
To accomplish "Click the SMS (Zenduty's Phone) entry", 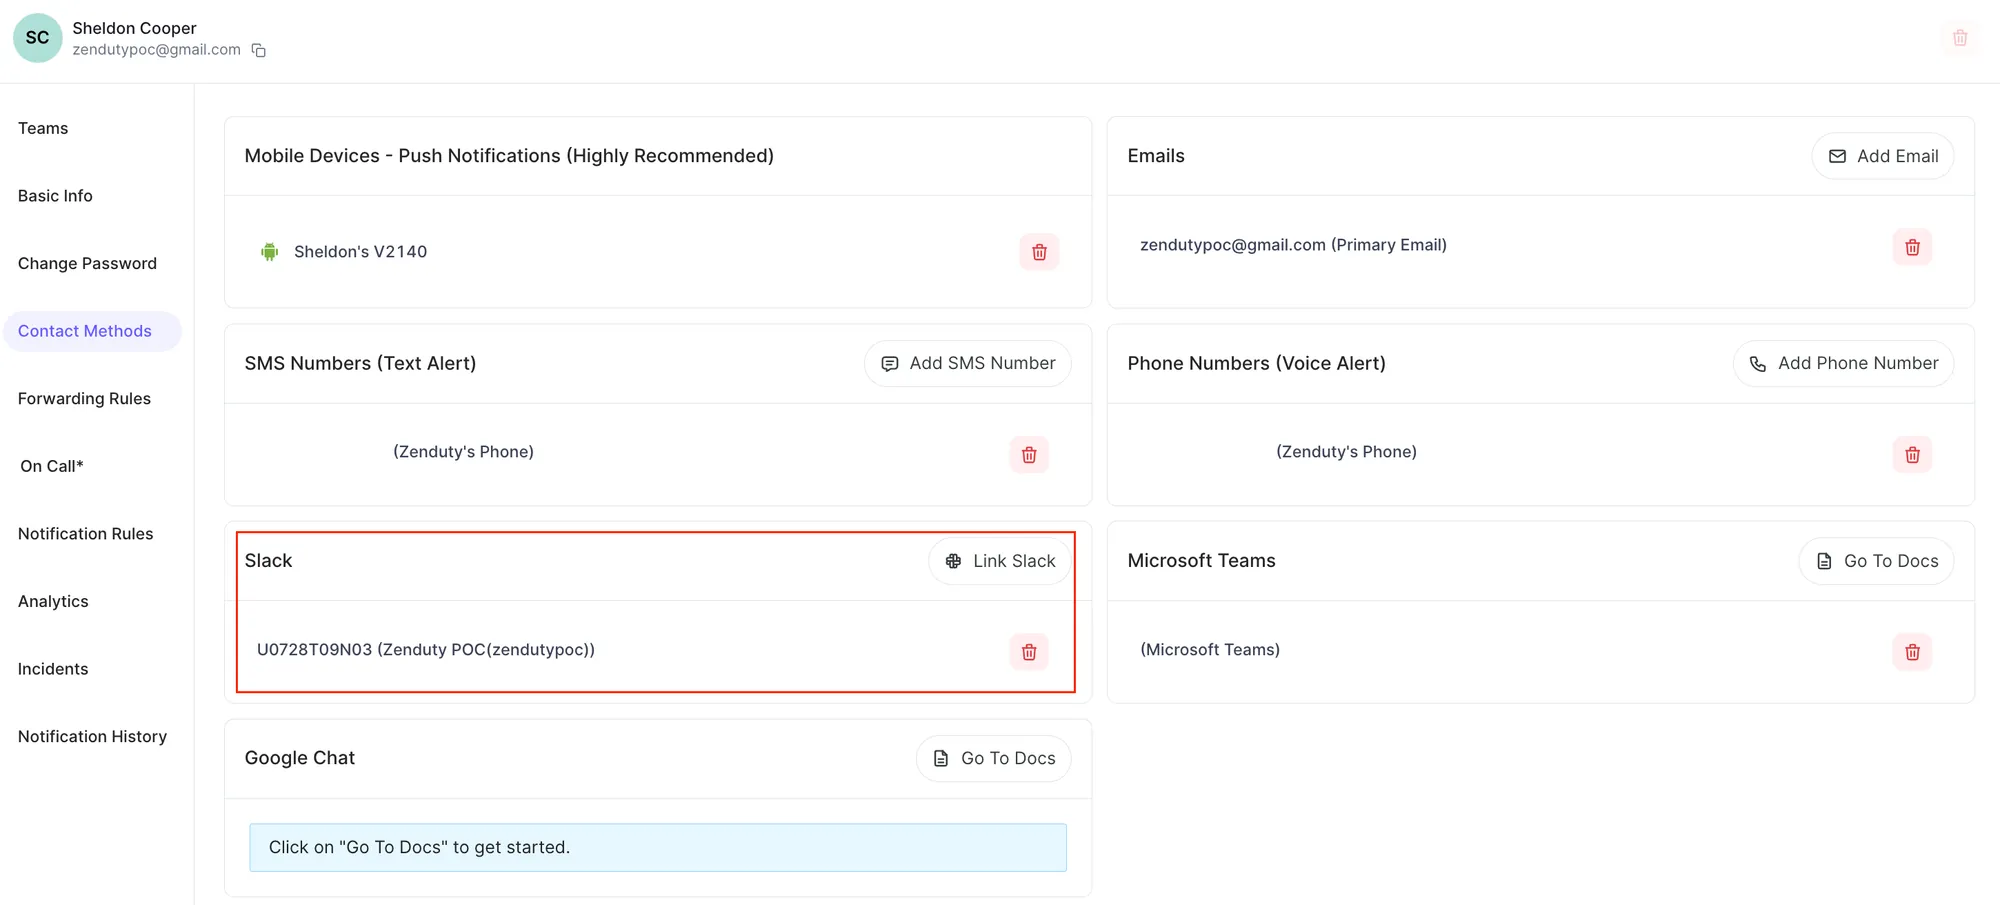I will coord(463,452).
